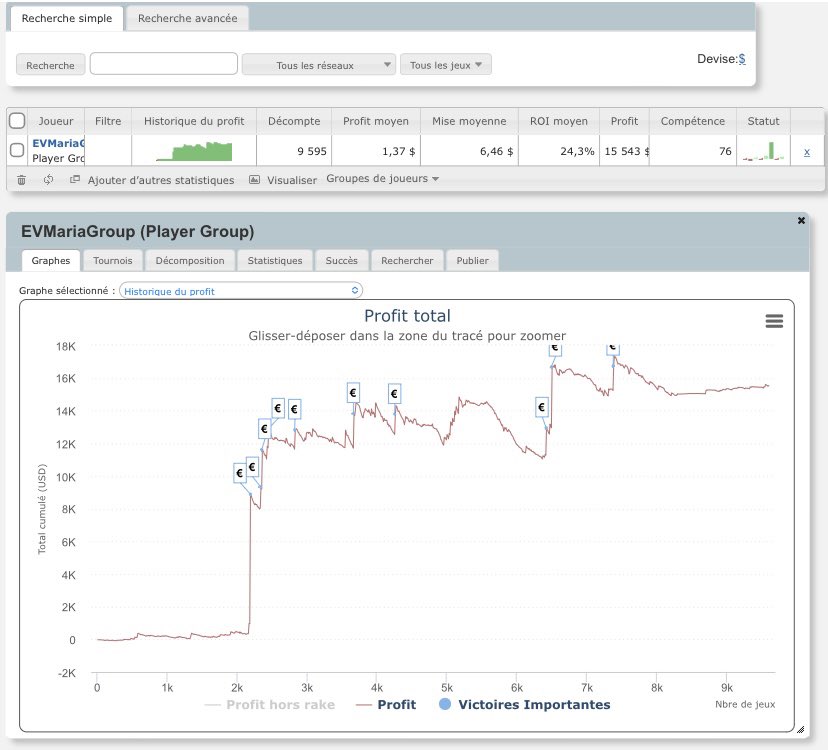Click the euro marker near 12K
The height and width of the screenshot is (750, 828).
click(265, 428)
